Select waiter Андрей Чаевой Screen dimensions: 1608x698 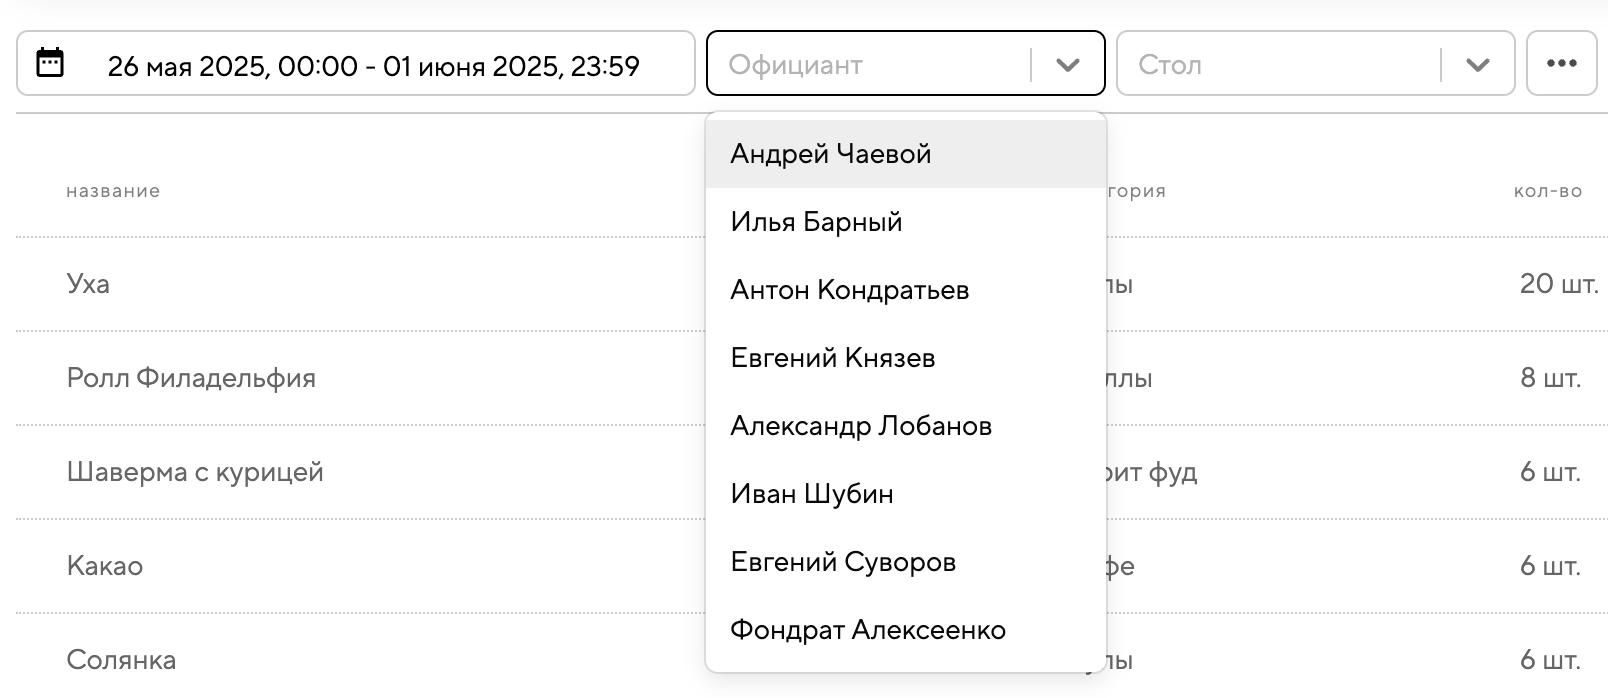point(831,154)
